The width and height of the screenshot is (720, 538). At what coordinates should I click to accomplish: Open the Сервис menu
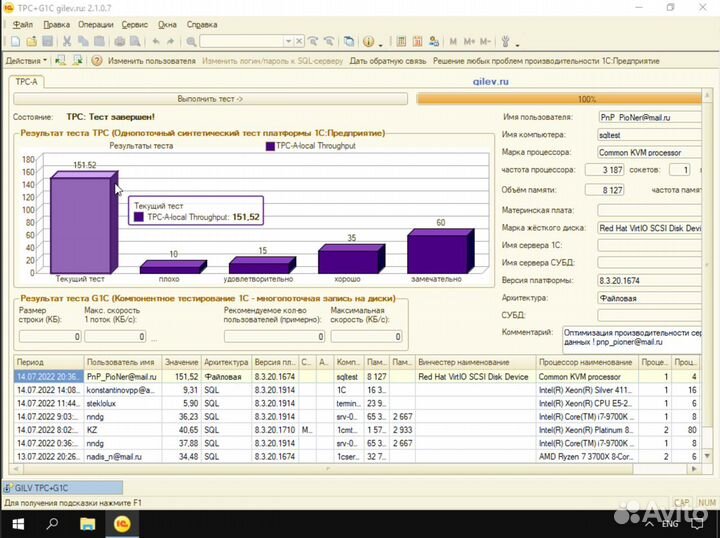[134, 22]
